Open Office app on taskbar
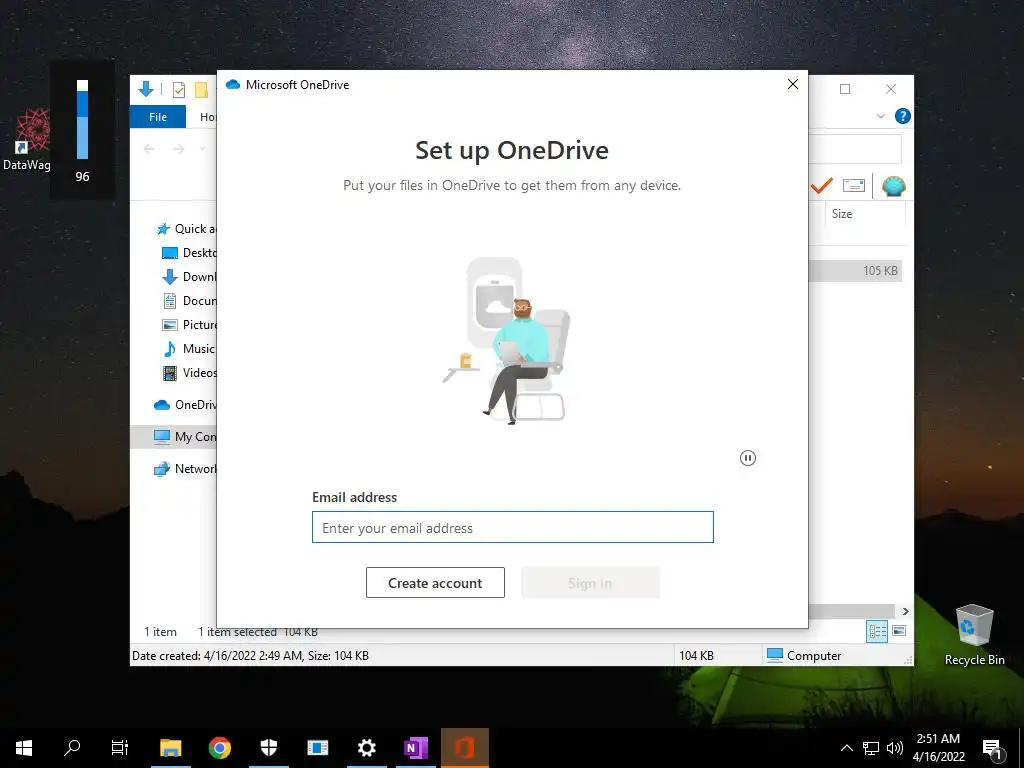 click(x=465, y=748)
